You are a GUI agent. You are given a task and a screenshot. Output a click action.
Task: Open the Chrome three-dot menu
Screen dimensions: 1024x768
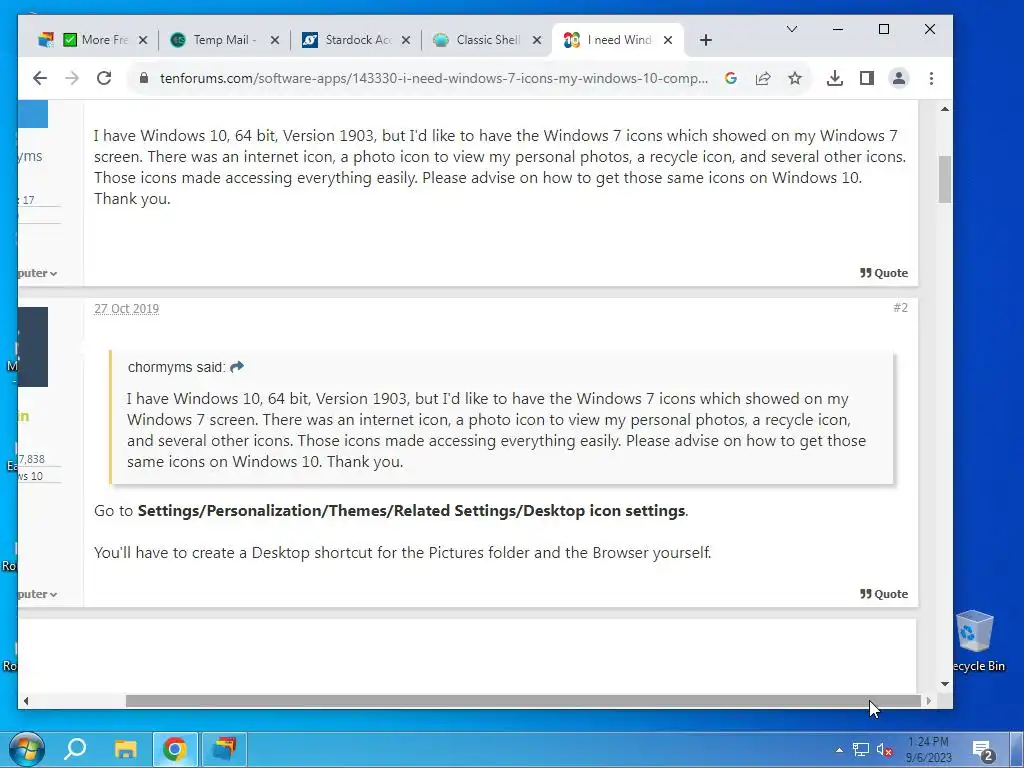(931, 78)
